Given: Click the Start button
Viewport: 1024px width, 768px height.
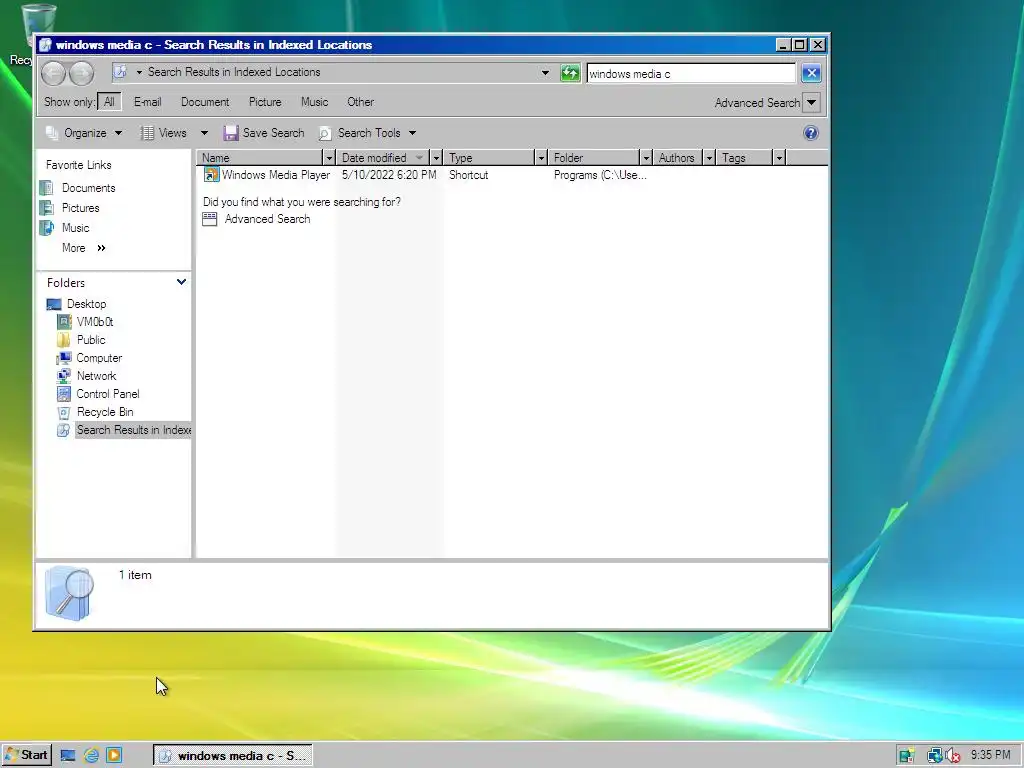Looking at the screenshot, I should (26, 756).
